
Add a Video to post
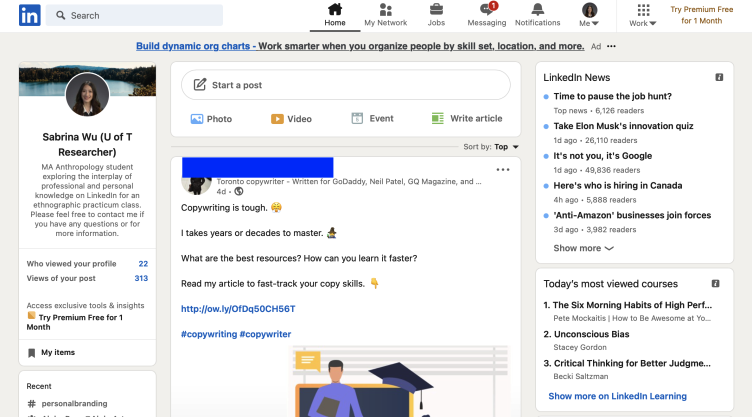pos(291,119)
